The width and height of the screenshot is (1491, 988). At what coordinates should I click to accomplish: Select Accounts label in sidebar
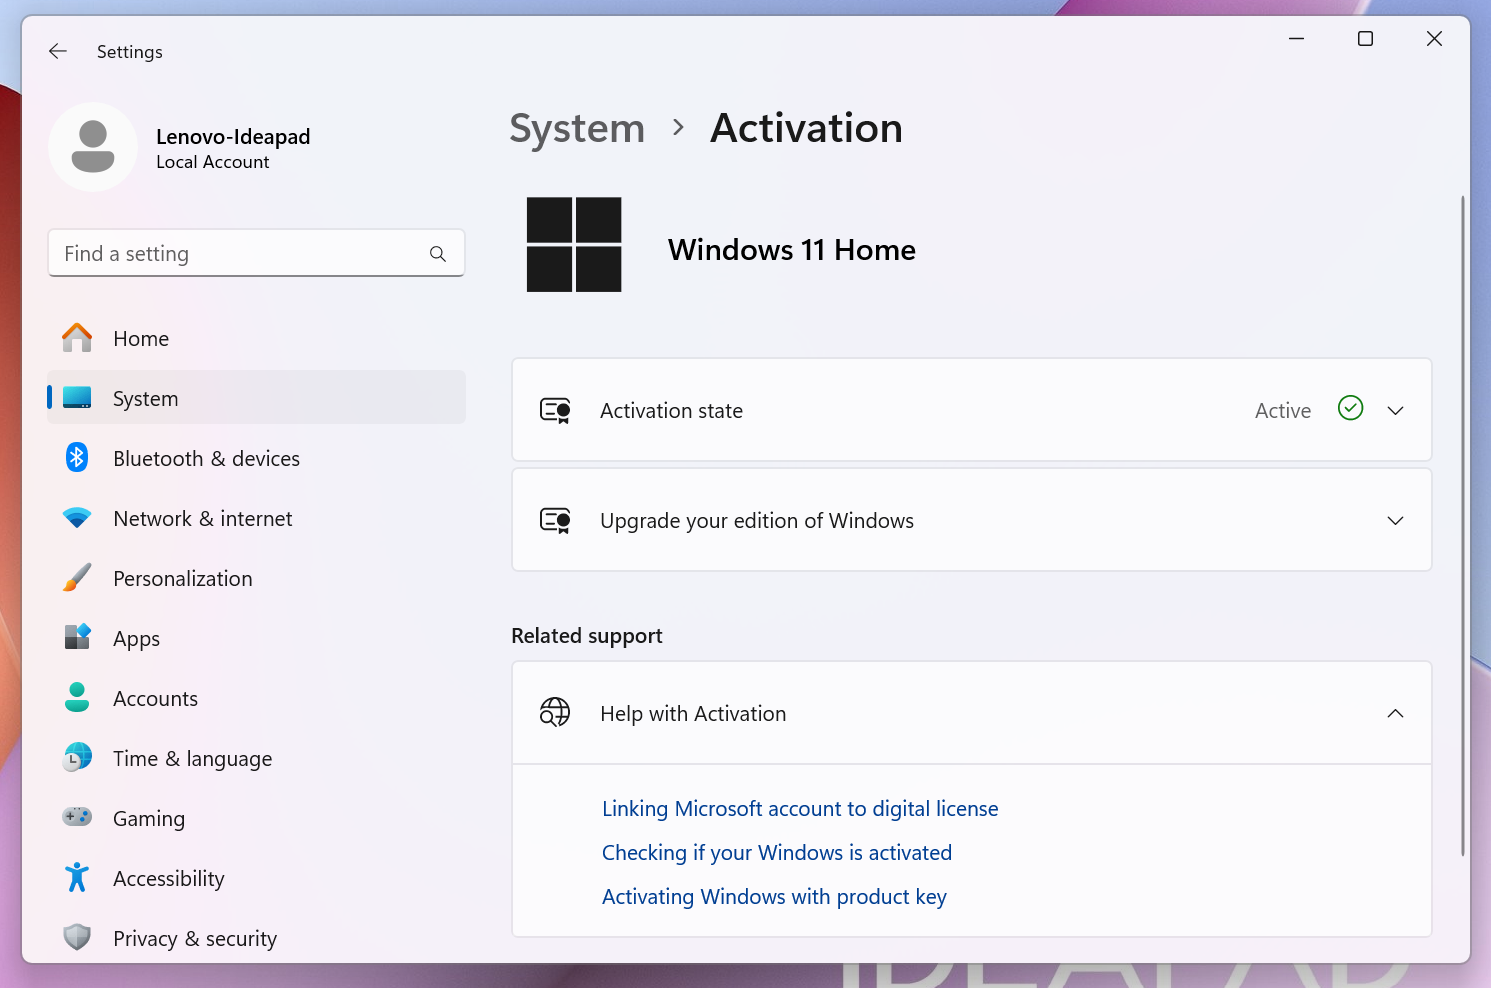point(155,698)
